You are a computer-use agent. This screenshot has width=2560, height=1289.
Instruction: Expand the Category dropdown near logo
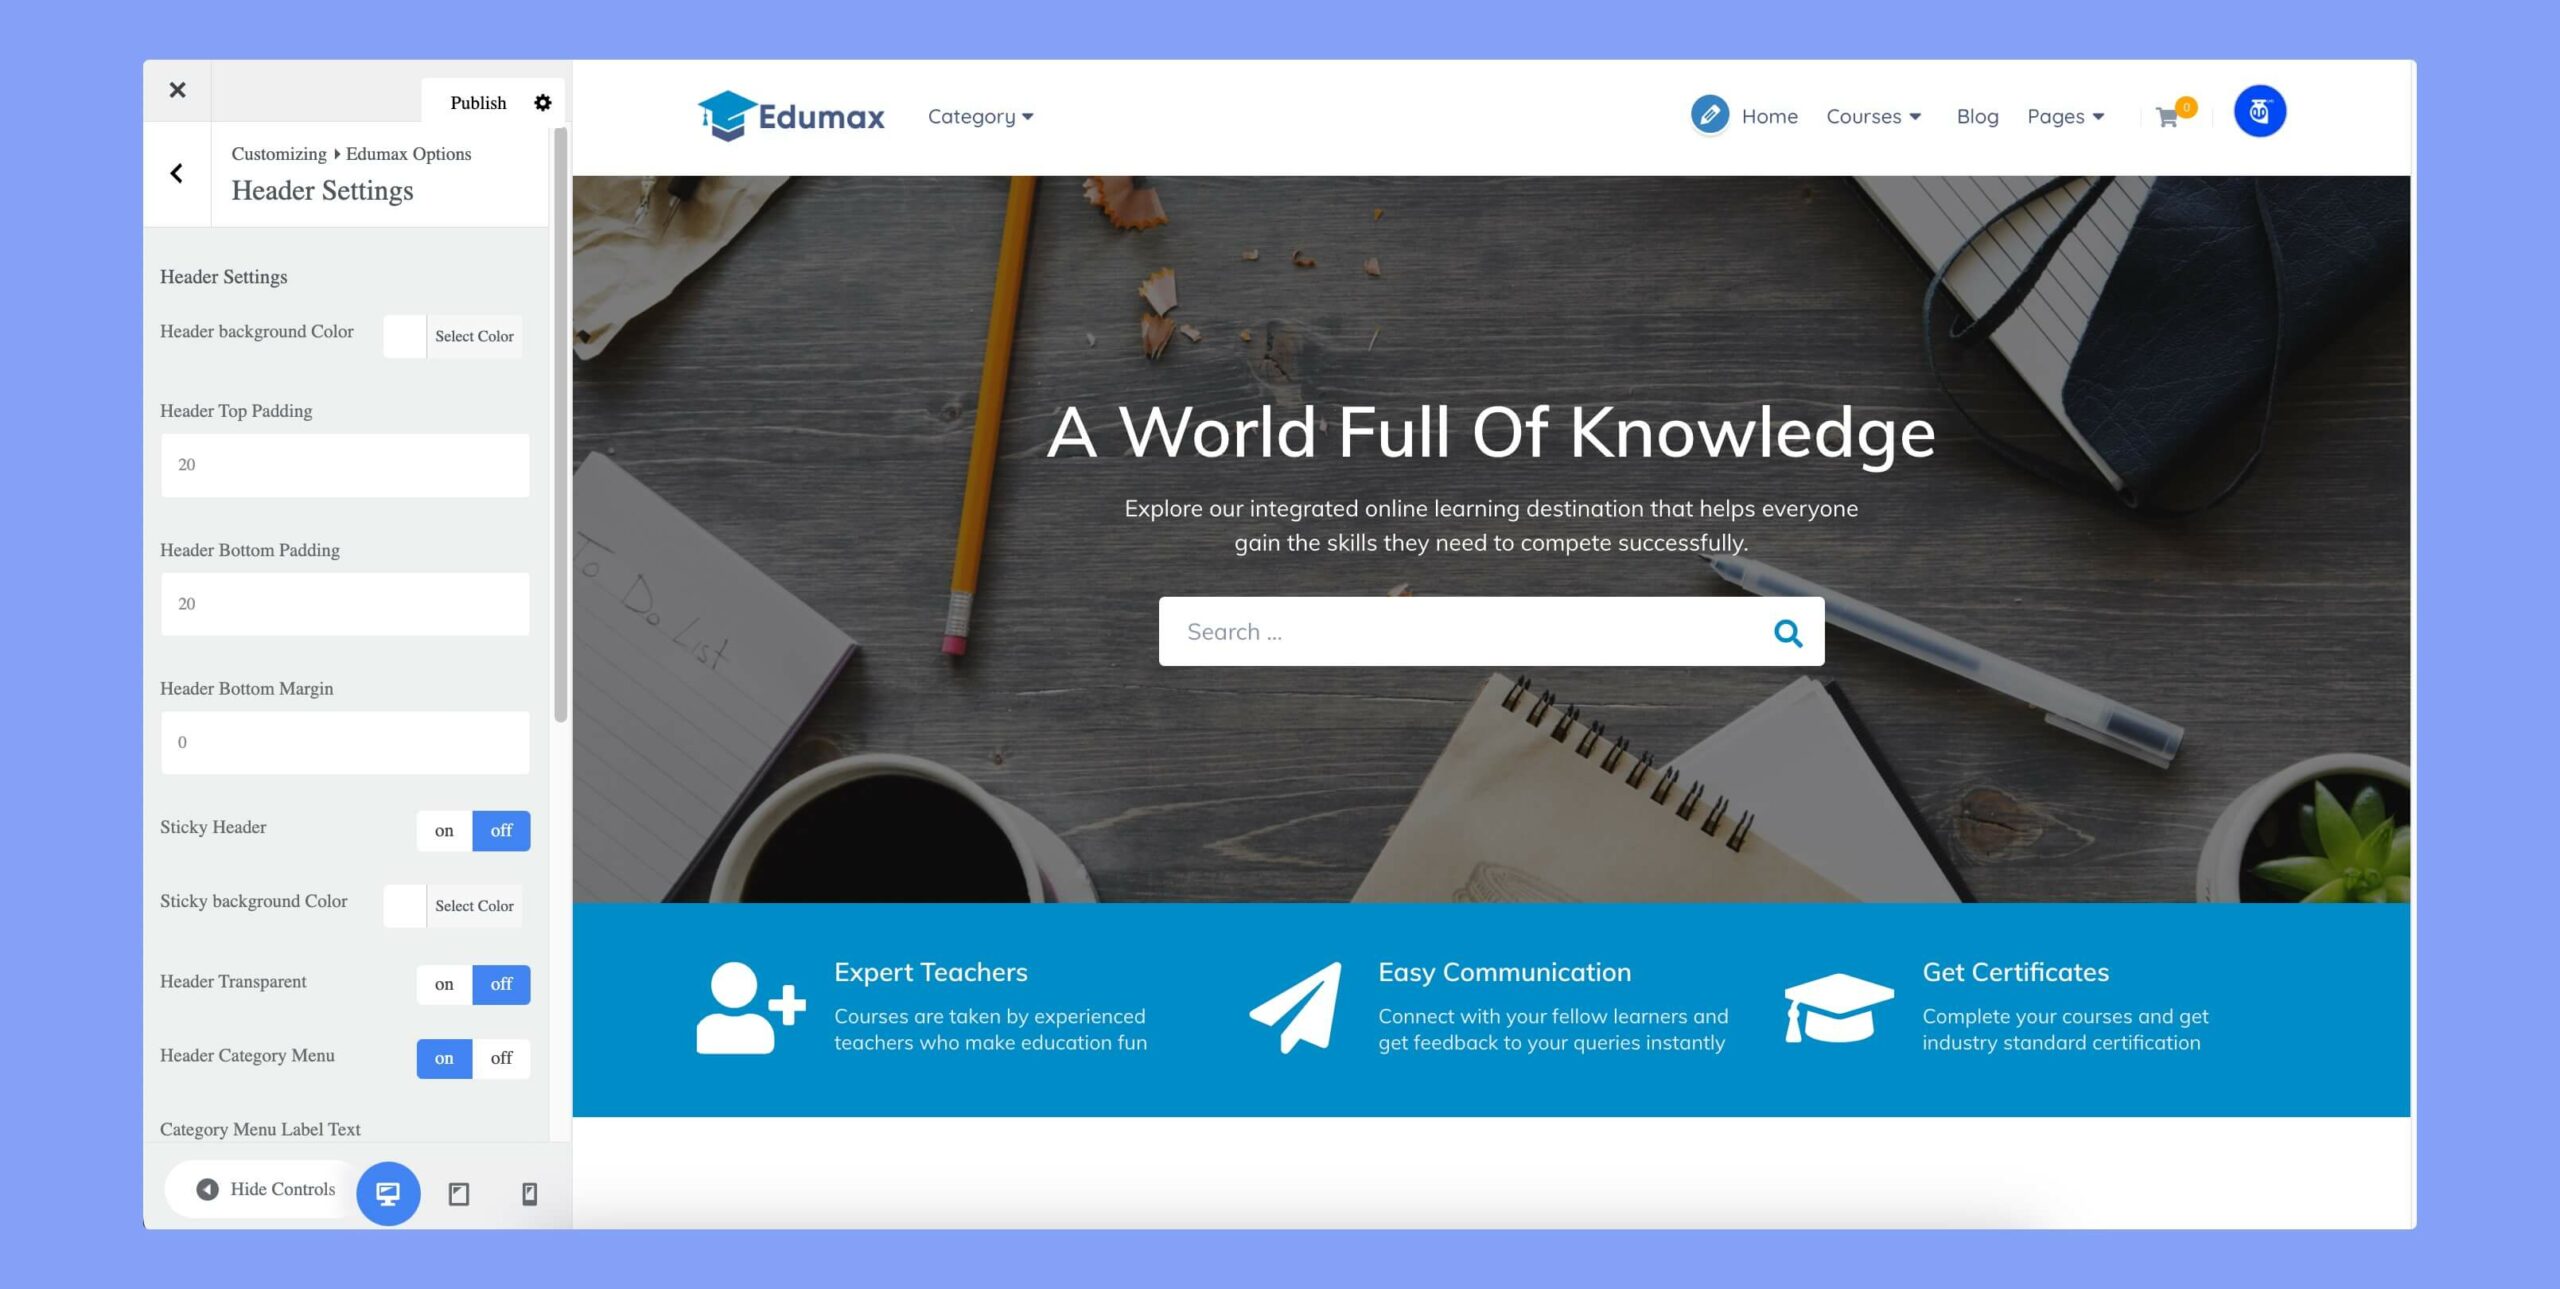[981, 115]
